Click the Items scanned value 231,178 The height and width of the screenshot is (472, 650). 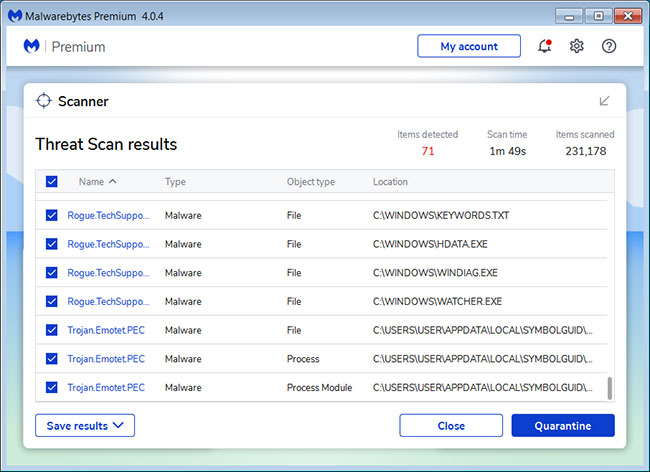(585, 151)
